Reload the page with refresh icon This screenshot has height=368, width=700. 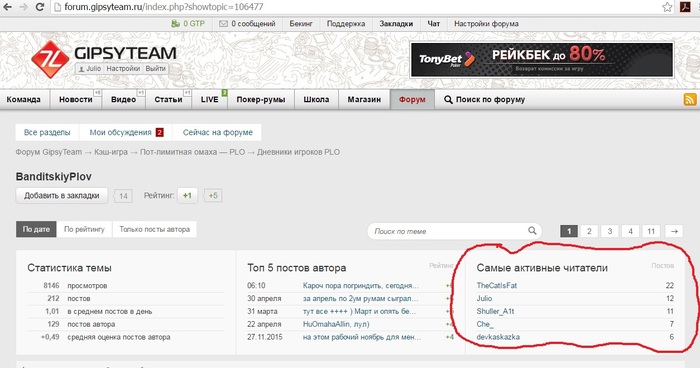tap(39, 7)
